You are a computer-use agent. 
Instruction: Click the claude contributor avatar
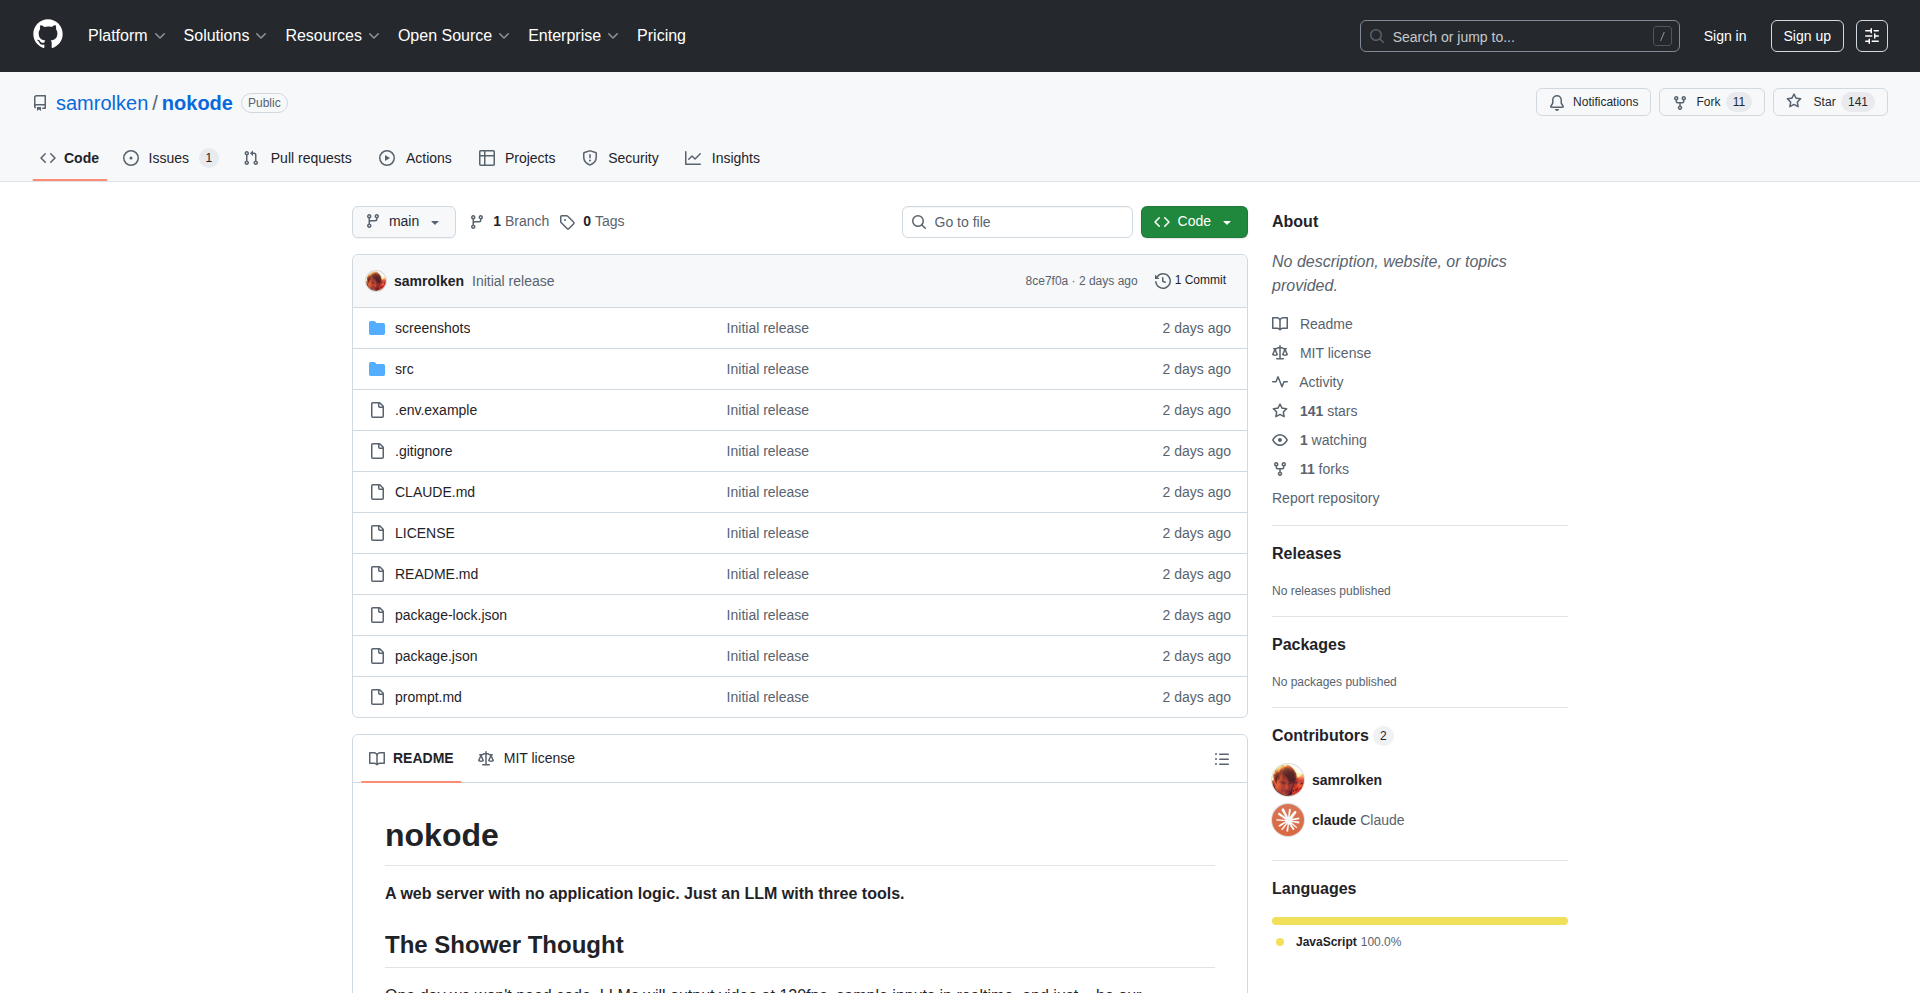click(1288, 820)
